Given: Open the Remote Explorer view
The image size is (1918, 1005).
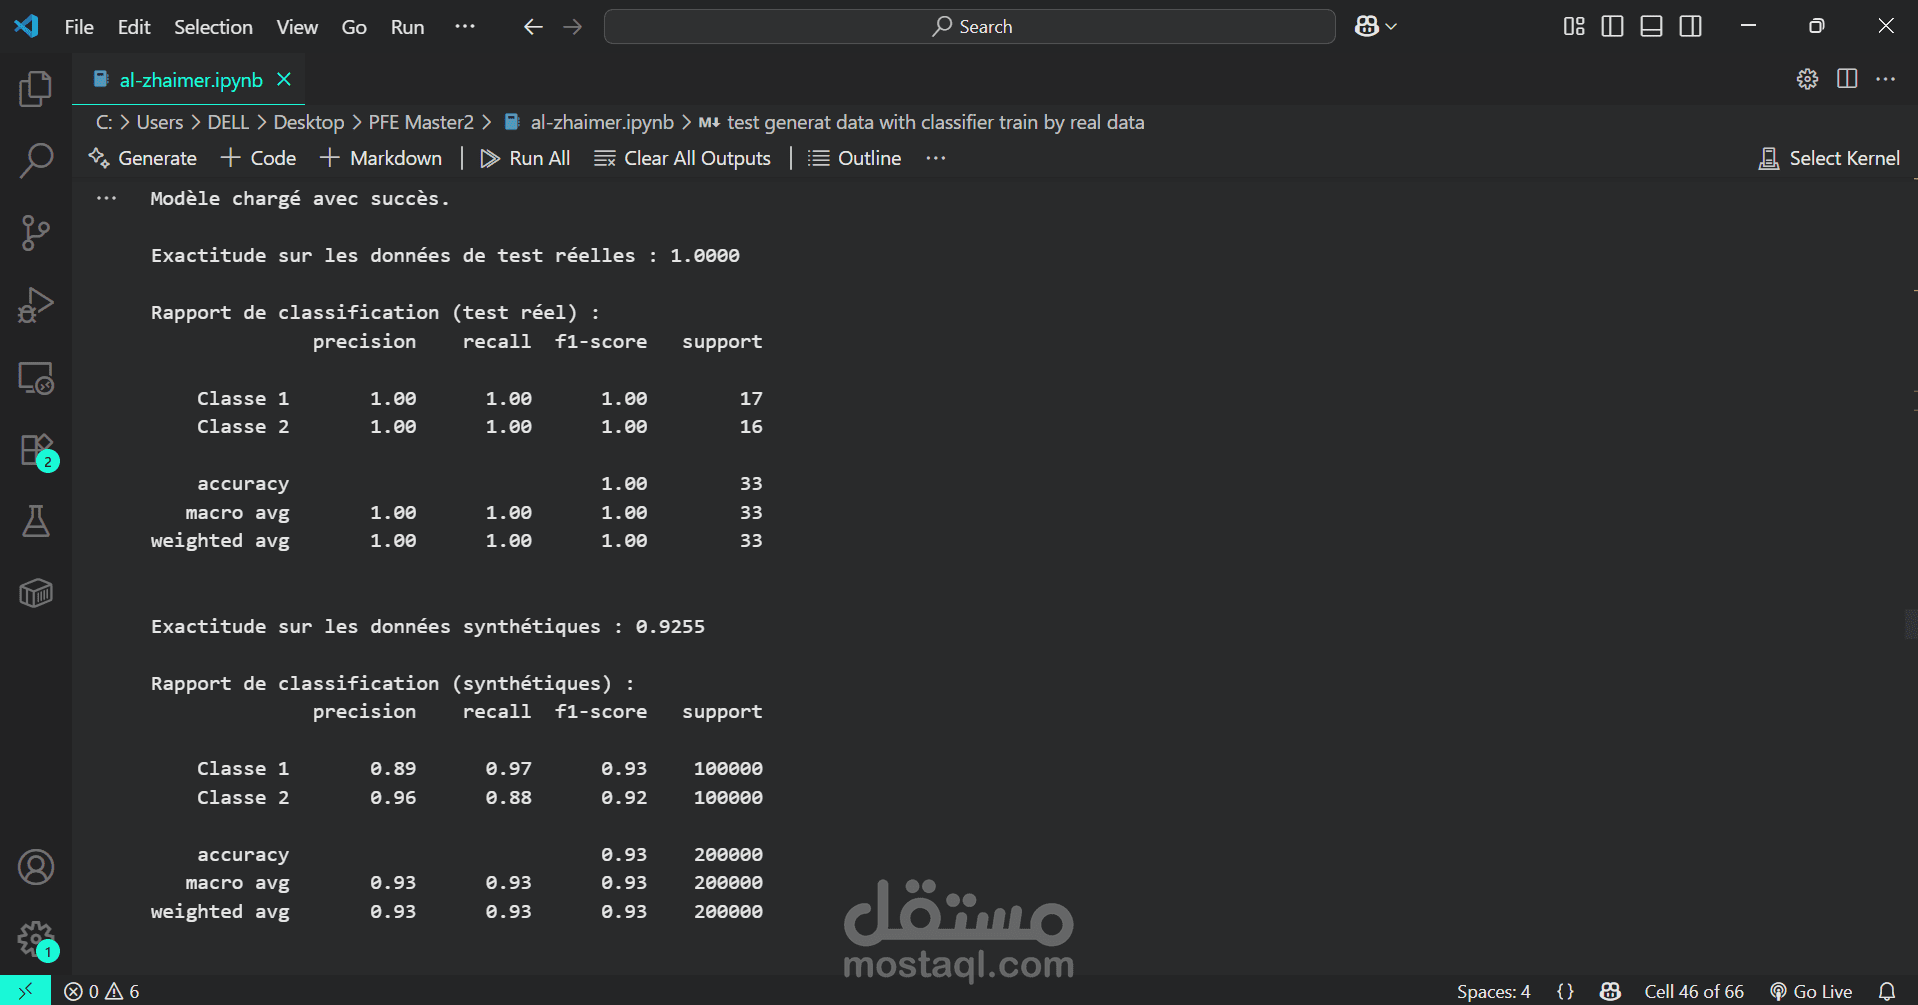Looking at the screenshot, I should pyautogui.click(x=36, y=378).
